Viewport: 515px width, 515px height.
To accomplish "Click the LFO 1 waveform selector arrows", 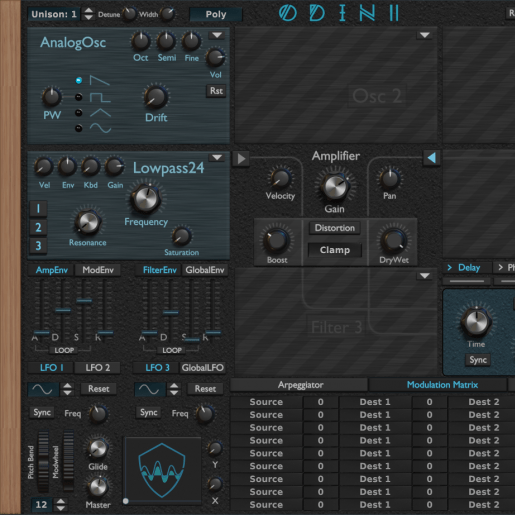I will (67, 389).
